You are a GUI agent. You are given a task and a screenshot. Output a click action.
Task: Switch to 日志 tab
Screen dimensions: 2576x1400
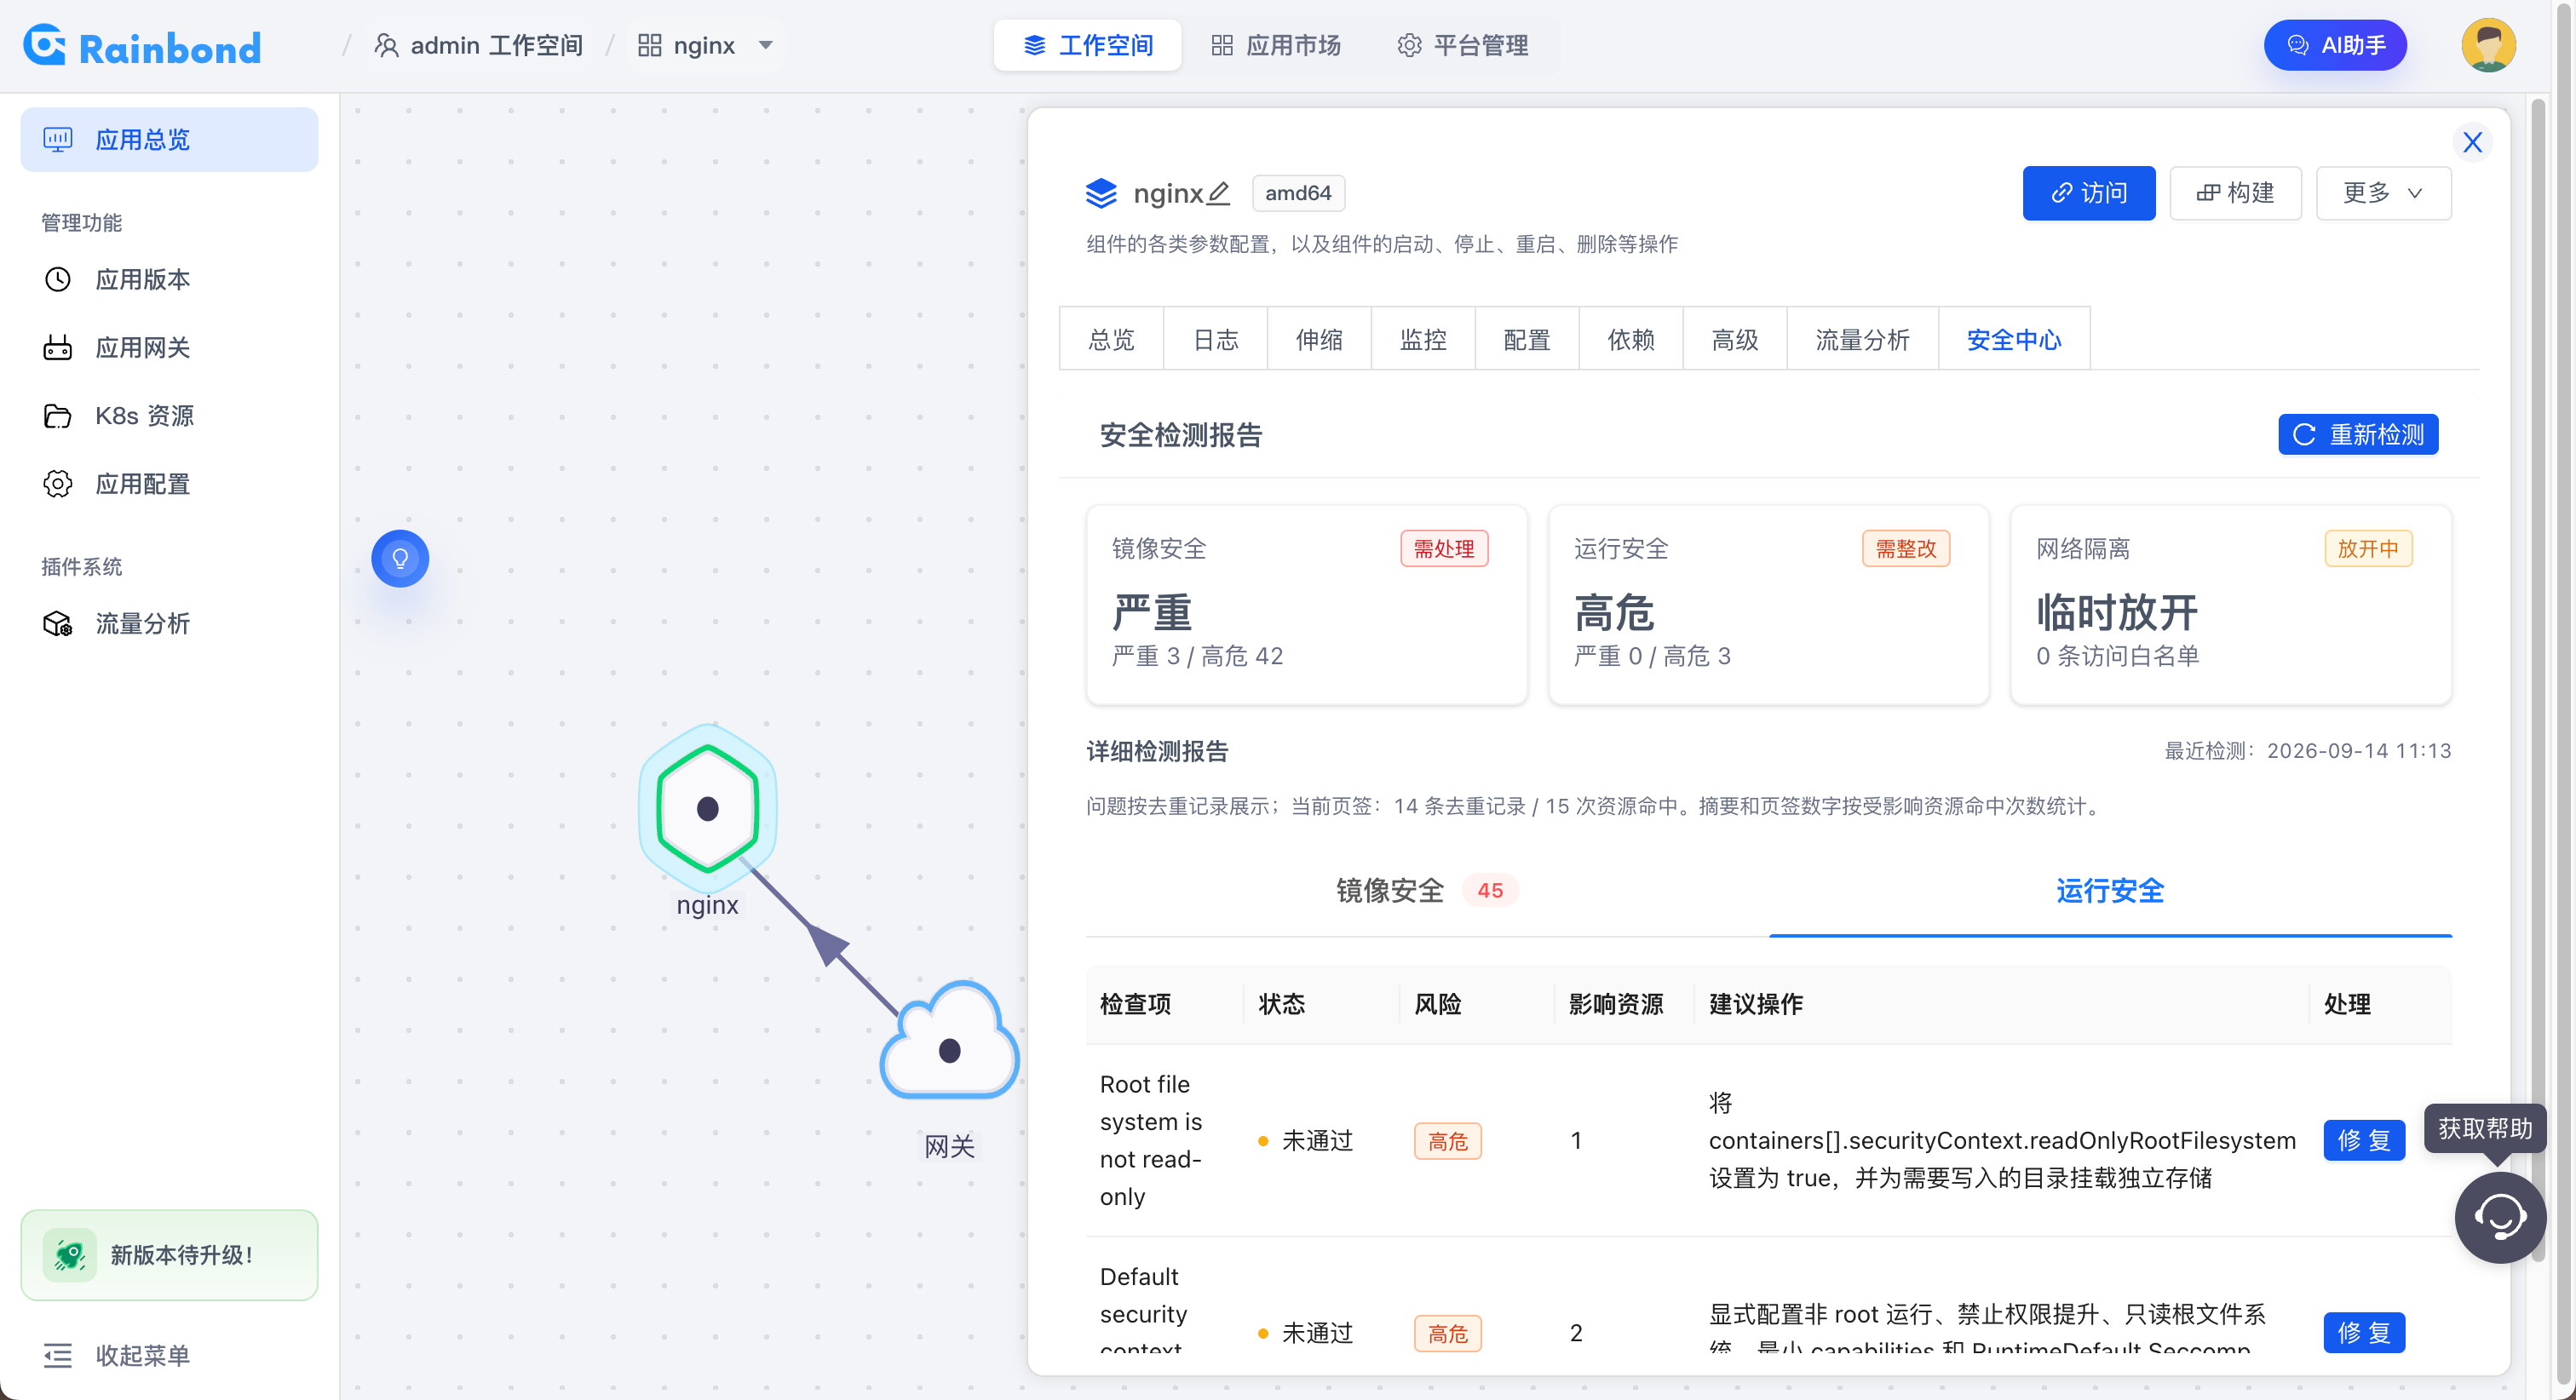[1215, 339]
